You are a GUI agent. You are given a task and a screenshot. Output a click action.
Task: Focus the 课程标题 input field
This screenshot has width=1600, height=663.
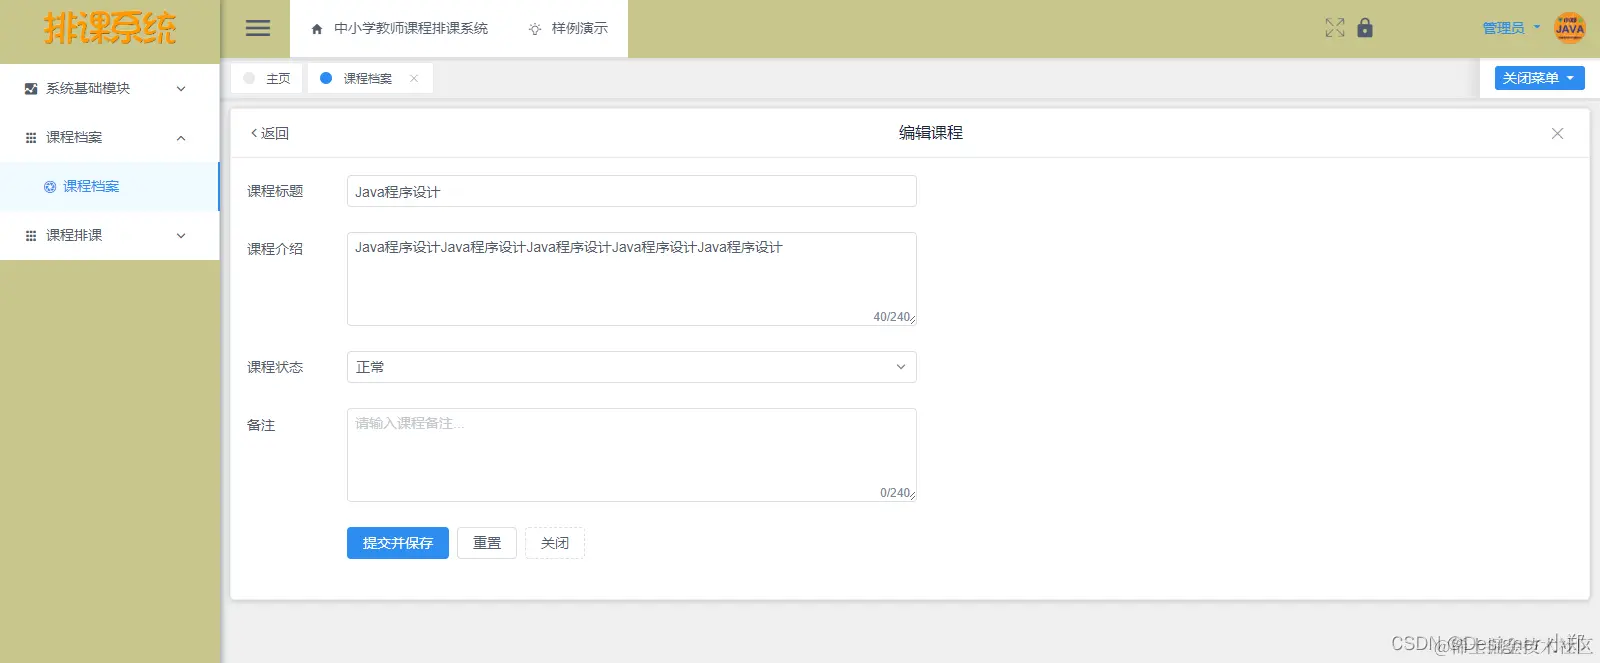pos(632,191)
